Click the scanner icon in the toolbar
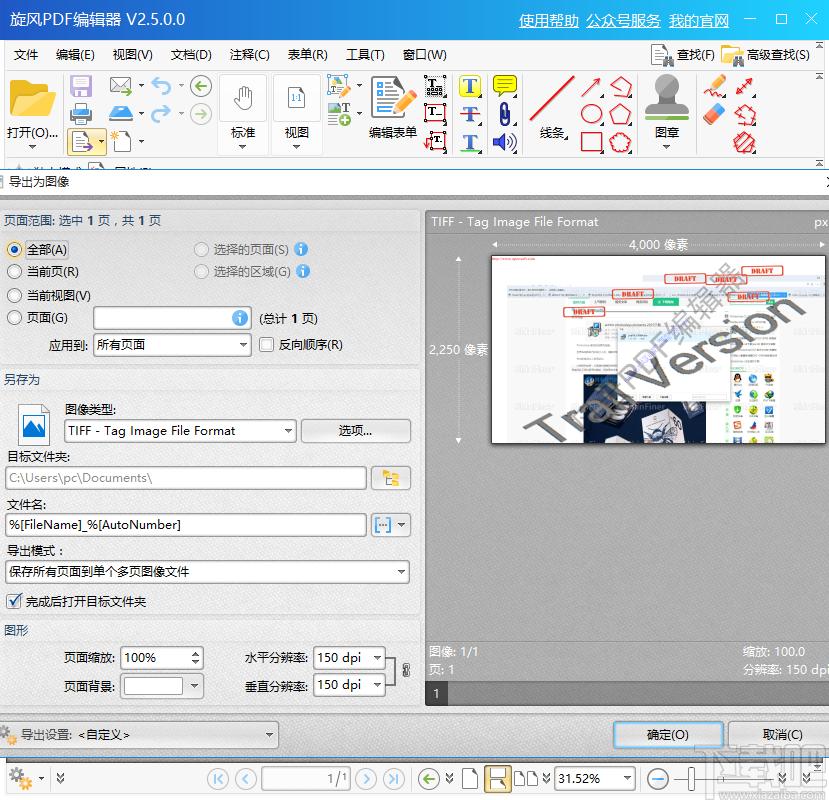Viewport: 829px width, 800px height. [121, 113]
